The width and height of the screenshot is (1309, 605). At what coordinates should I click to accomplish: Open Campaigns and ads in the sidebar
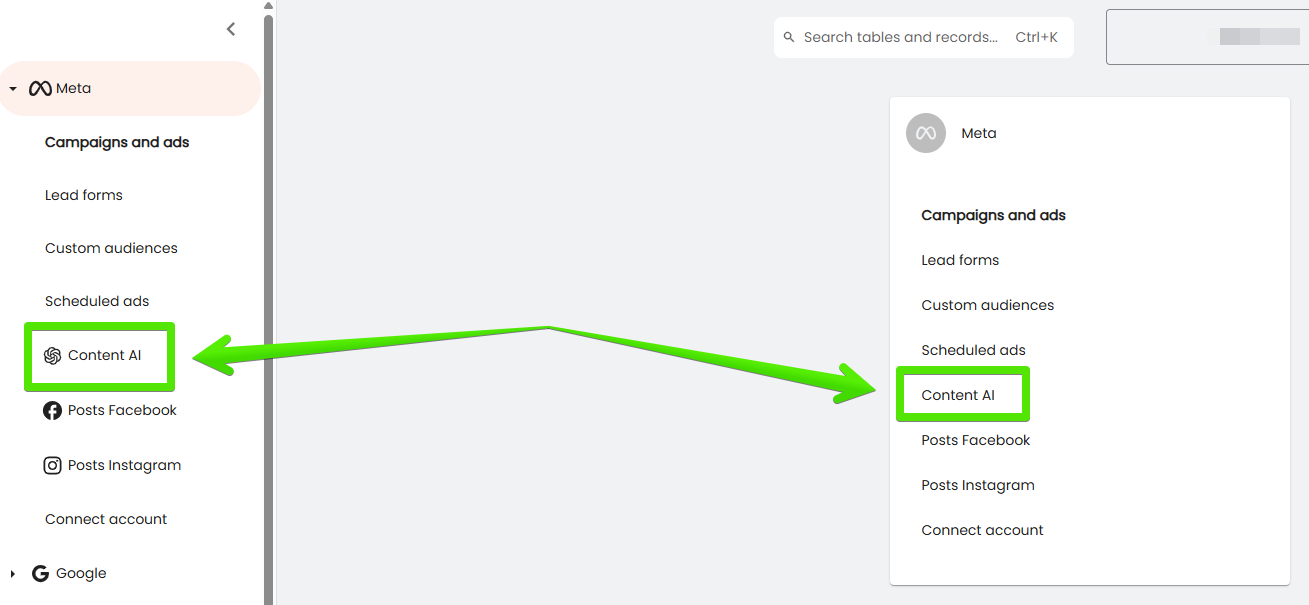[x=117, y=142]
